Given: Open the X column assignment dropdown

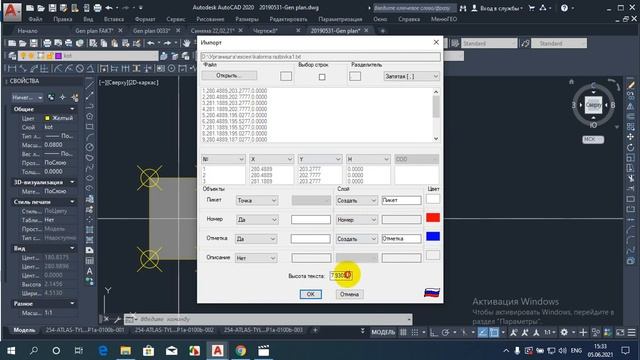Looking at the screenshot, I should click(271, 159).
